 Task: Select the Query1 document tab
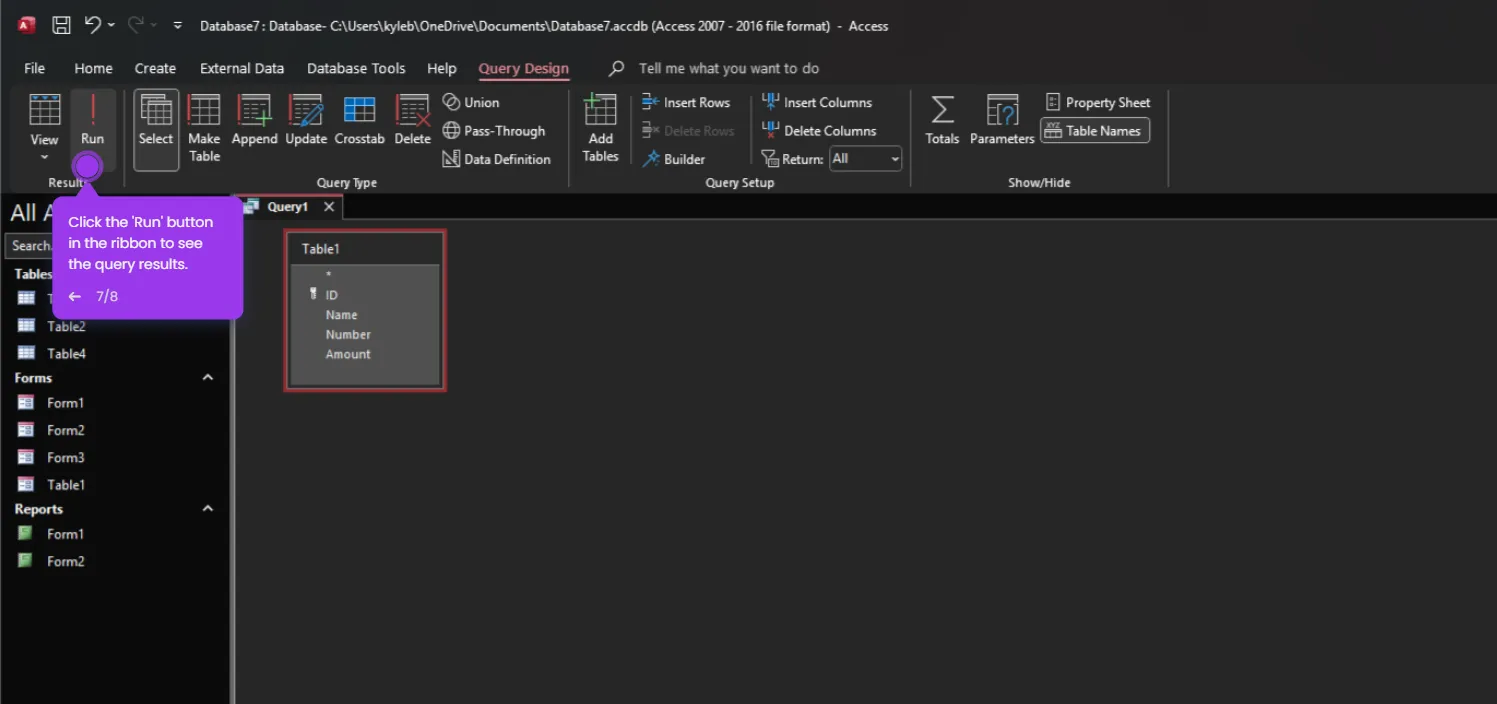(x=287, y=207)
